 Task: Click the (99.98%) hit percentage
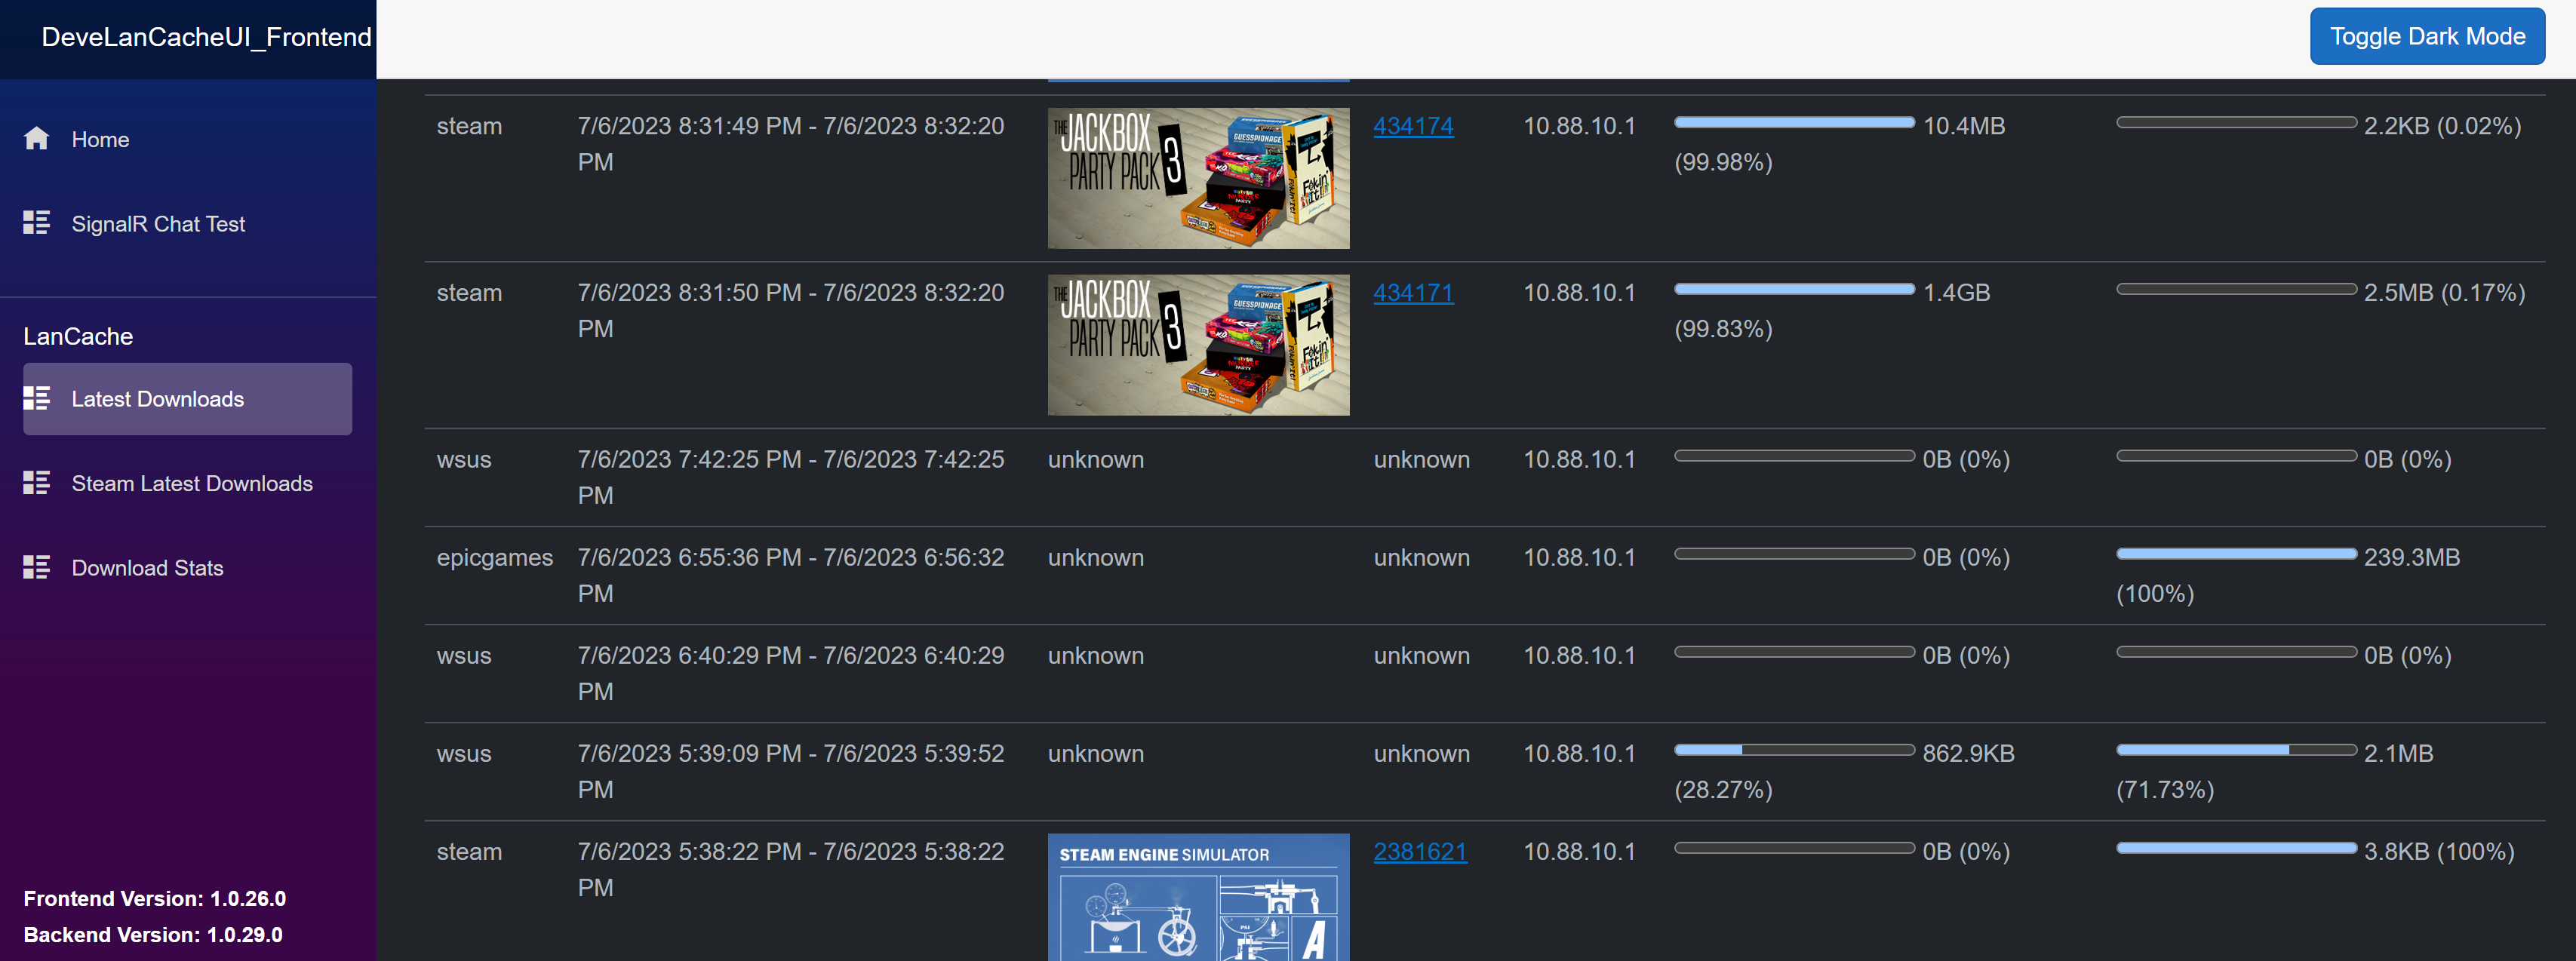1723,162
